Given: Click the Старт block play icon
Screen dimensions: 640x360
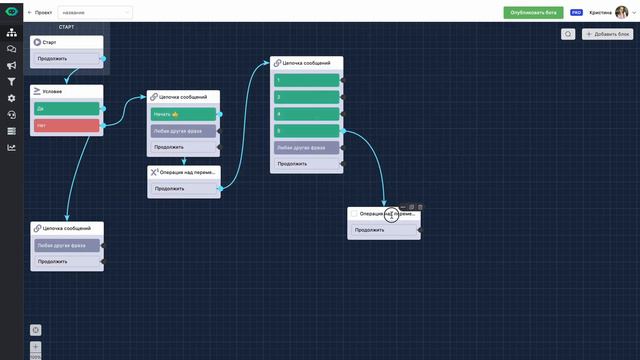Looking at the screenshot, I should point(37,42).
